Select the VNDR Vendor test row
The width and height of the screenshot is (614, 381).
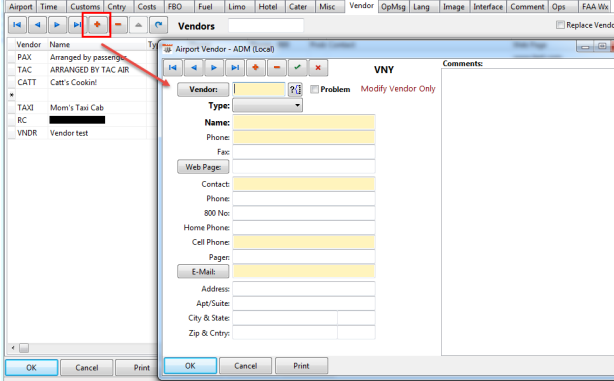(x=82, y=133)
